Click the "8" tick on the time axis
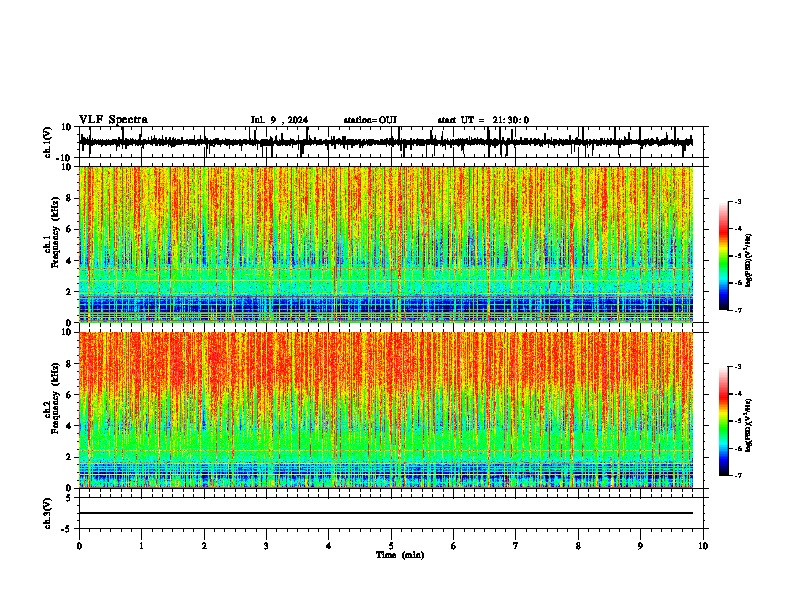The height and width of the screenshot is (612, 792). point(578,546)
